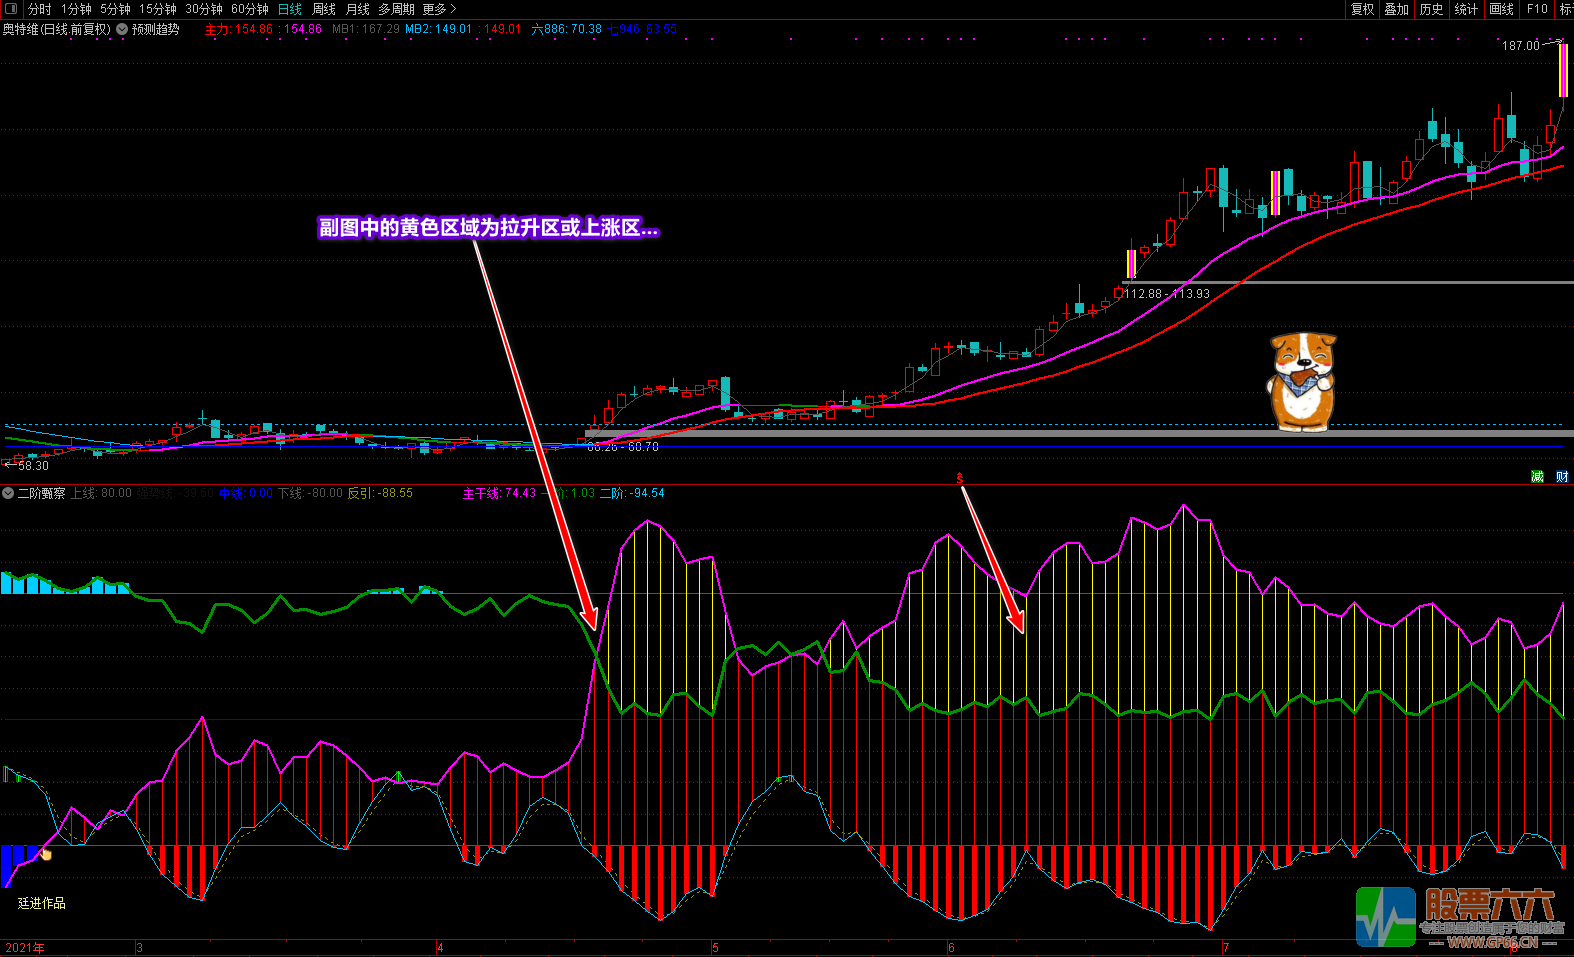Open the F10 company info
Image resolution: width=1574 pixels, height=957 pixels.
coord(1537,9)
